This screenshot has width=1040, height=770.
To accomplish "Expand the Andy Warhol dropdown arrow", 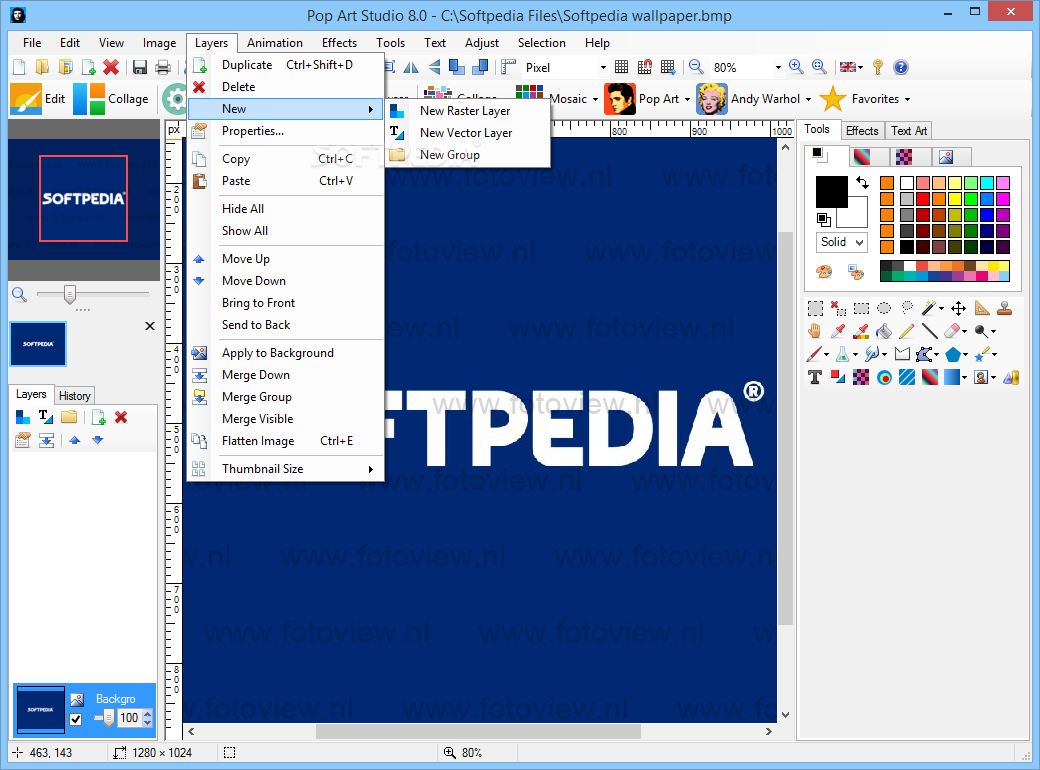I will [x=809, y=99].
